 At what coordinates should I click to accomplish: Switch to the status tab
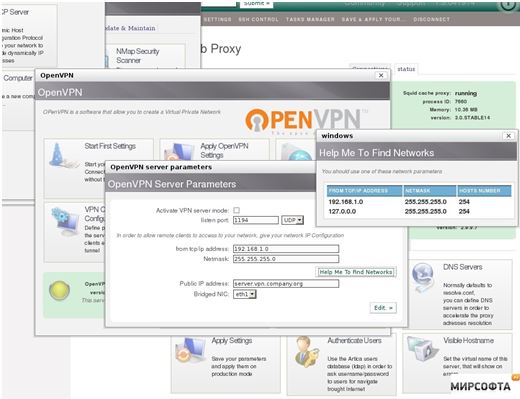point(406,69)
